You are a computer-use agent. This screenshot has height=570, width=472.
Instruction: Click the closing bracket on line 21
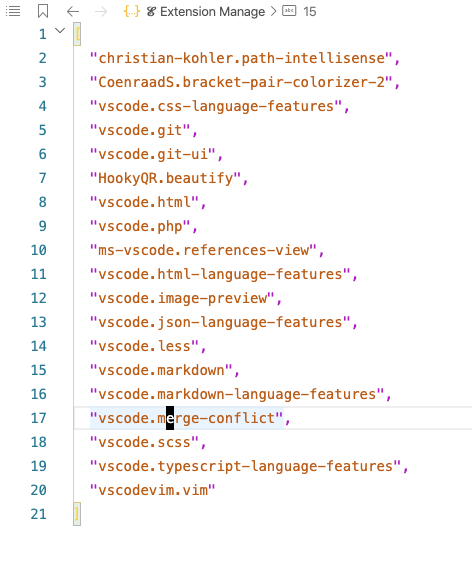tap(77, 514)
